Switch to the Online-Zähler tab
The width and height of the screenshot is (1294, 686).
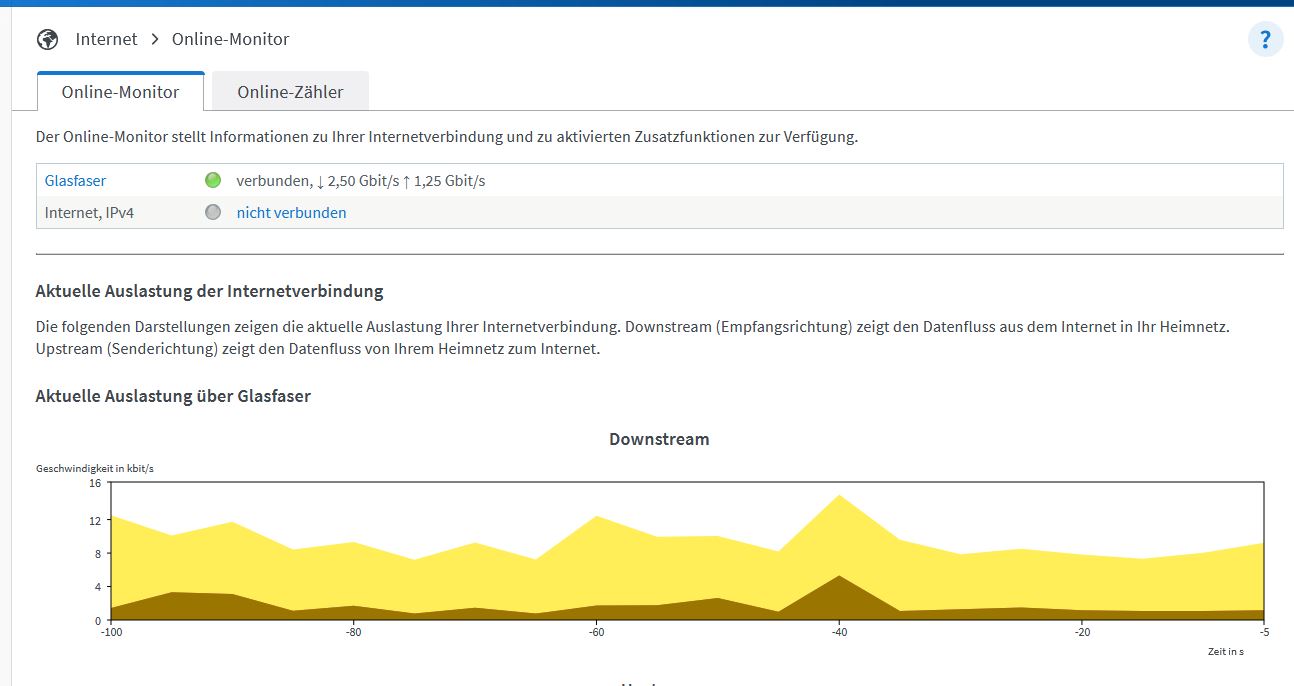pos(290,92)
